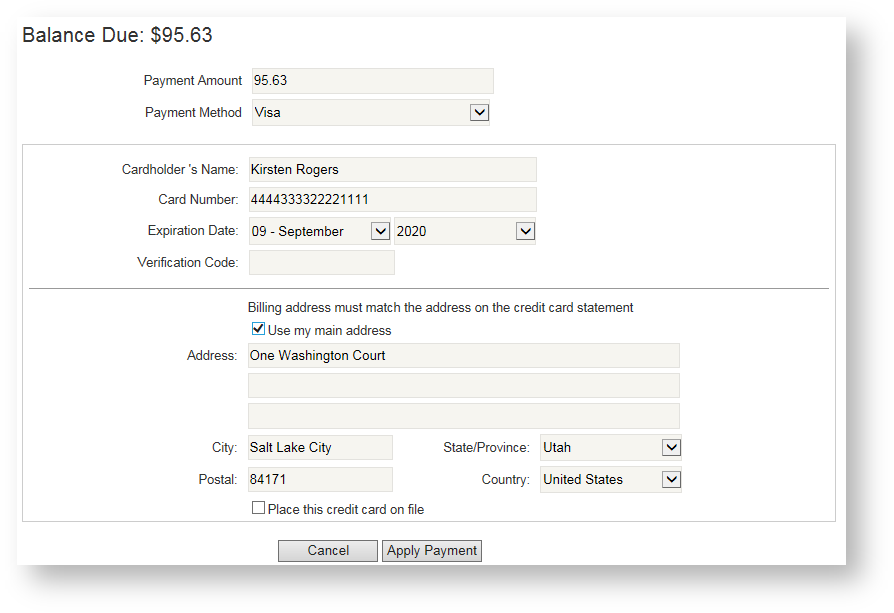894x613 pixels.
Task: Click the Cancel button
Action: (327, 550)
